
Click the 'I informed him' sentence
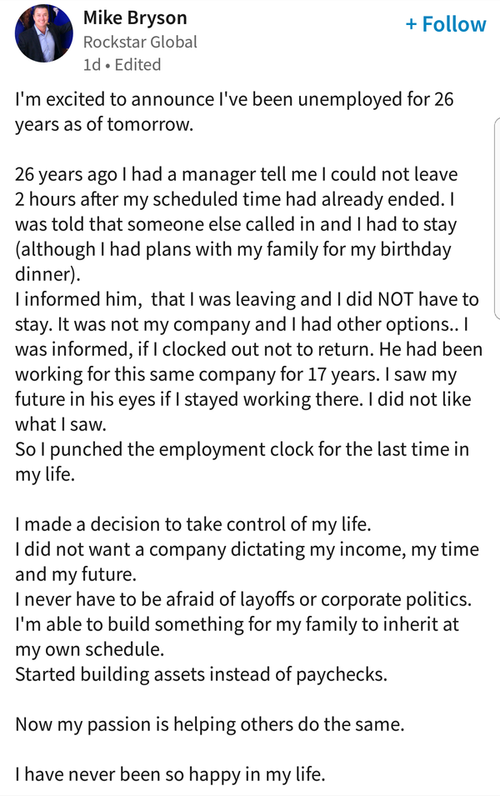(247, 311)
